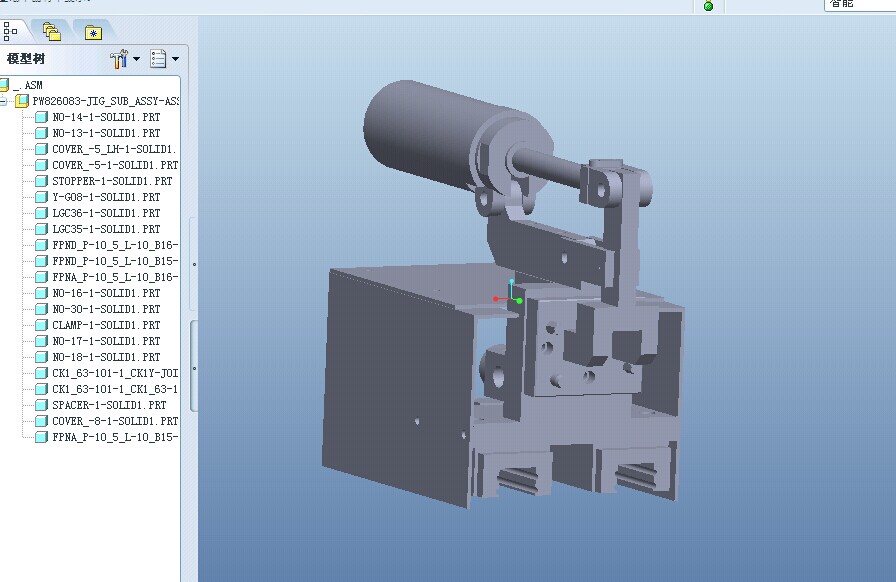Click the coordinate system in the 3D view
Screen dimensions: 896x582
coord(513,297)
